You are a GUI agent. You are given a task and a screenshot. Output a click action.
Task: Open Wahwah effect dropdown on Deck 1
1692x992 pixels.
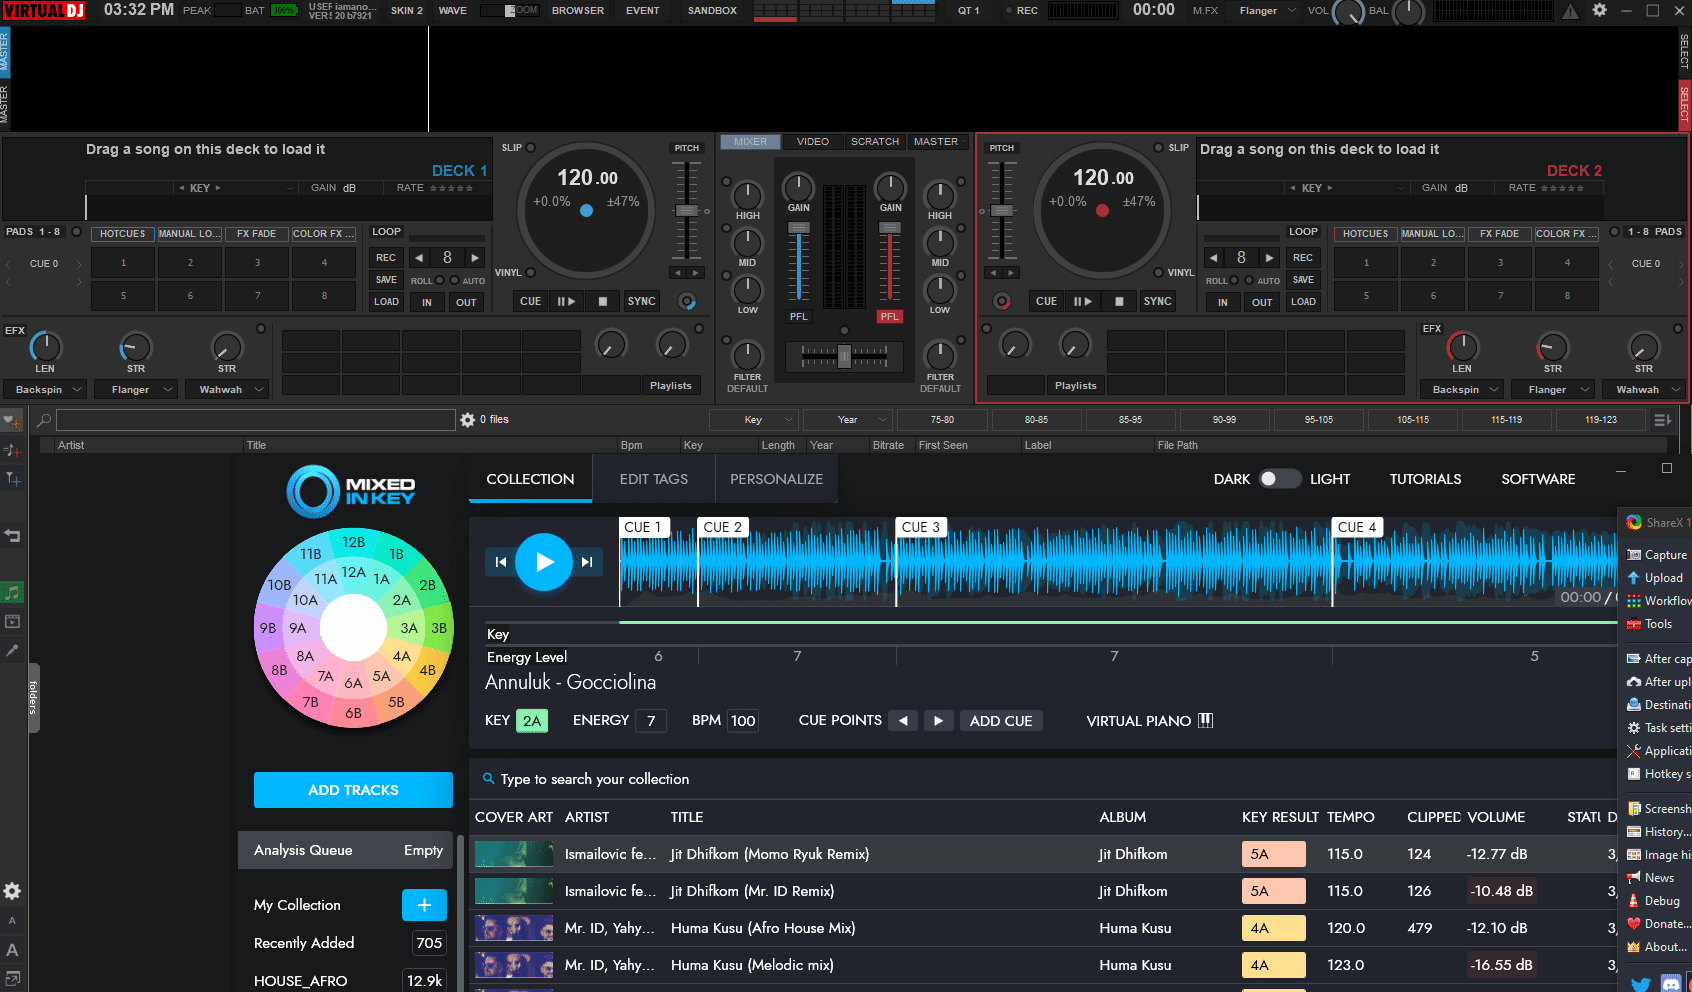click(x=227, y=389)
